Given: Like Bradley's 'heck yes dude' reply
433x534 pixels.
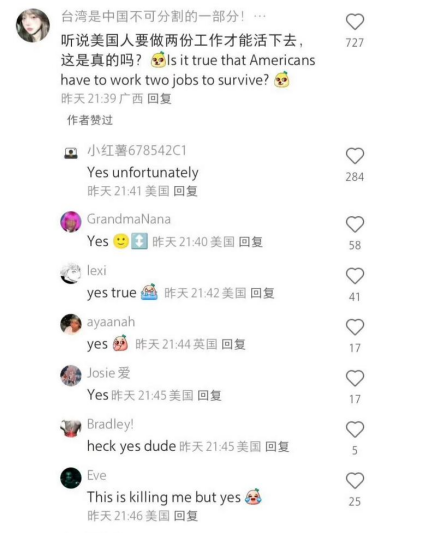Looking at the screenshot, I should (x=355, y=429).
